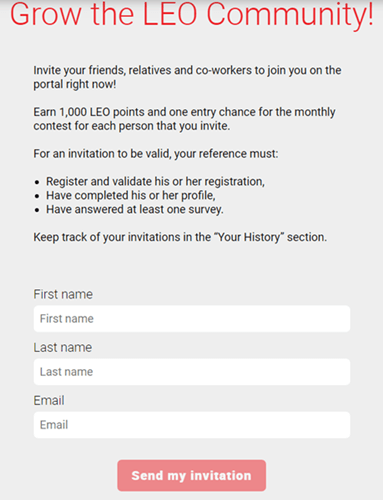Click the Last name label above the field
The image size is (383, 500).
click(63, 347)
